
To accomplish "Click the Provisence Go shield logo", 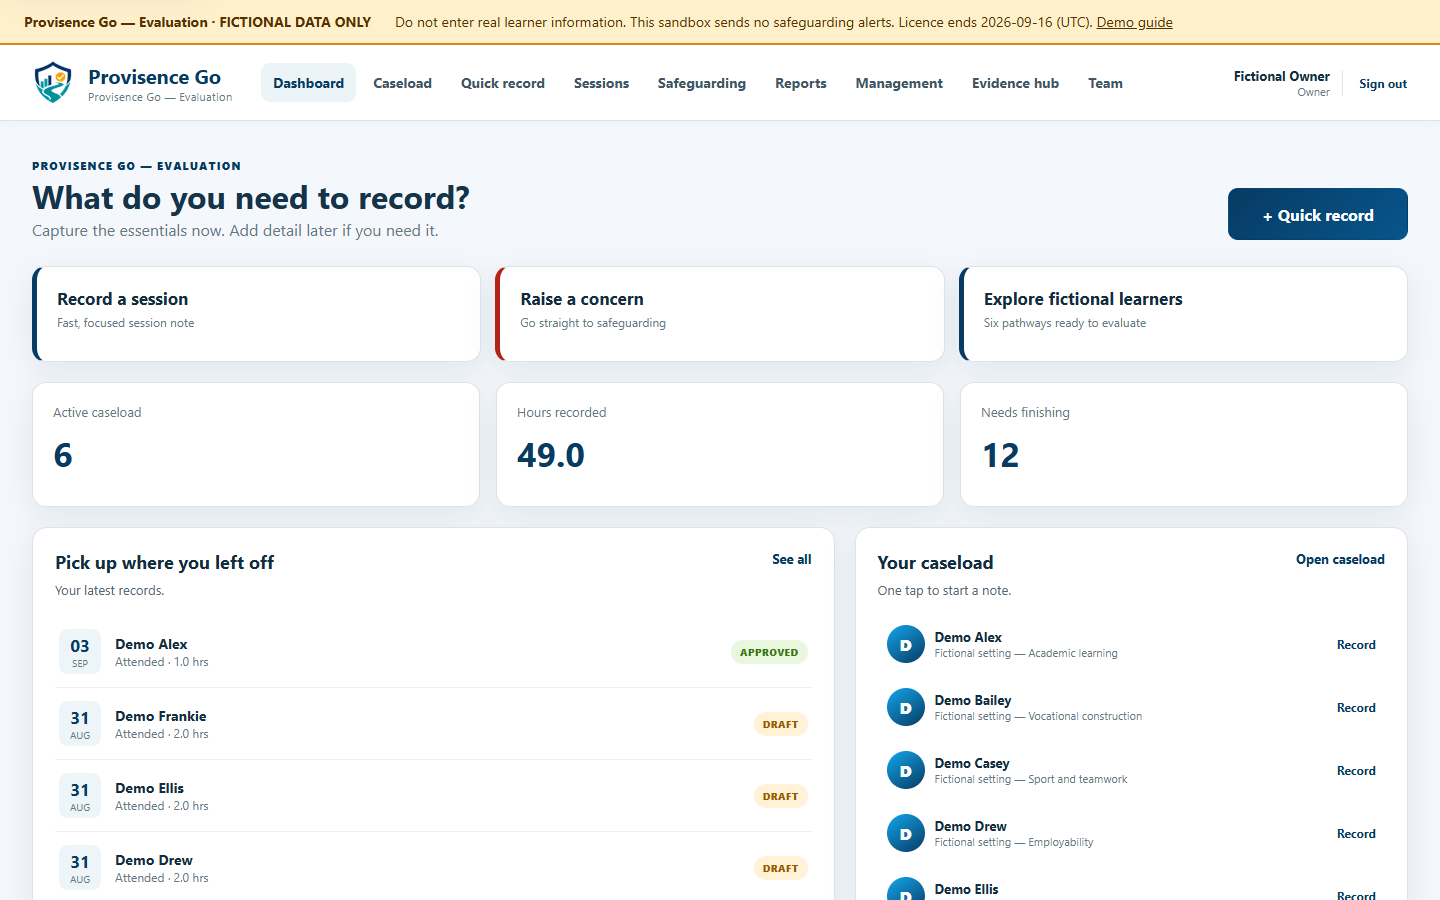I will tap(53, 83).
